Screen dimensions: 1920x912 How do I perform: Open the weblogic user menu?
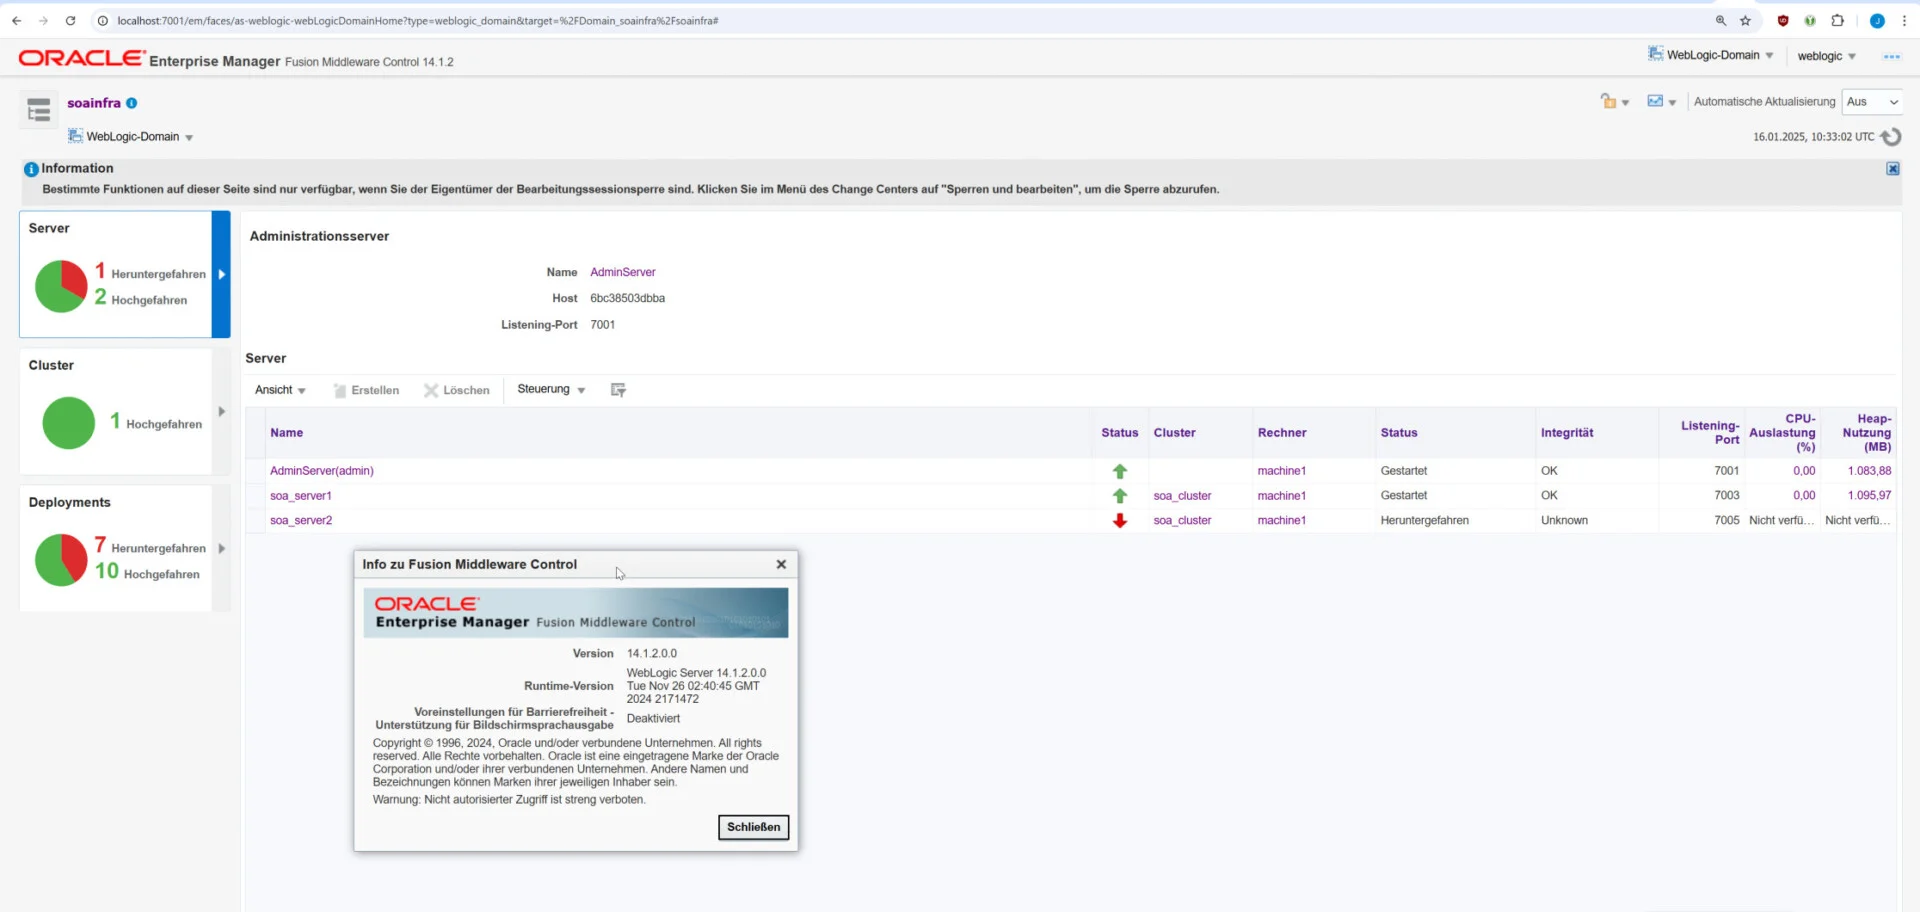[1826, 56]
